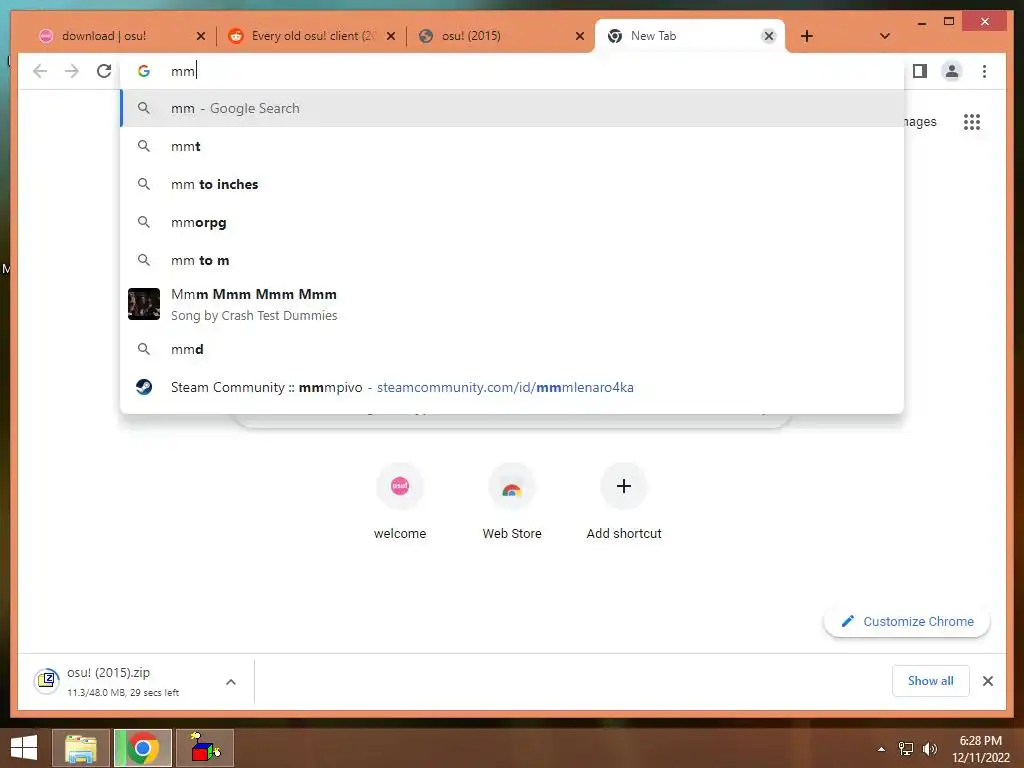The height and width of the screenshot is (768, 1024).
Task: Click the search icon beside mm to inches
Action: [x=144, y=184]
